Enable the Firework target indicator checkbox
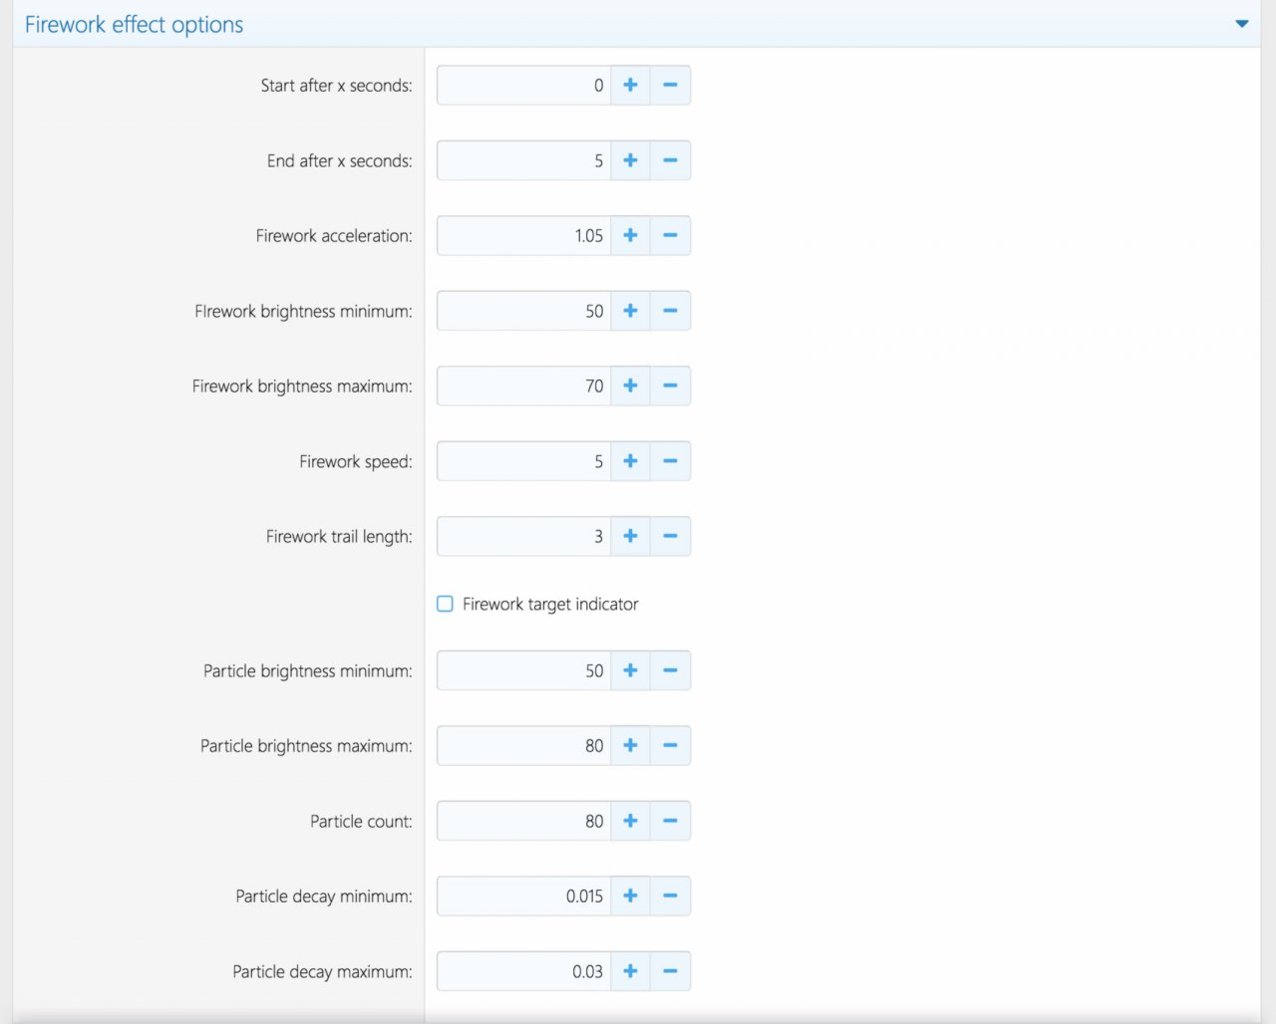The width and height of the screenshot is (1276, 1024). pos(445,604)
